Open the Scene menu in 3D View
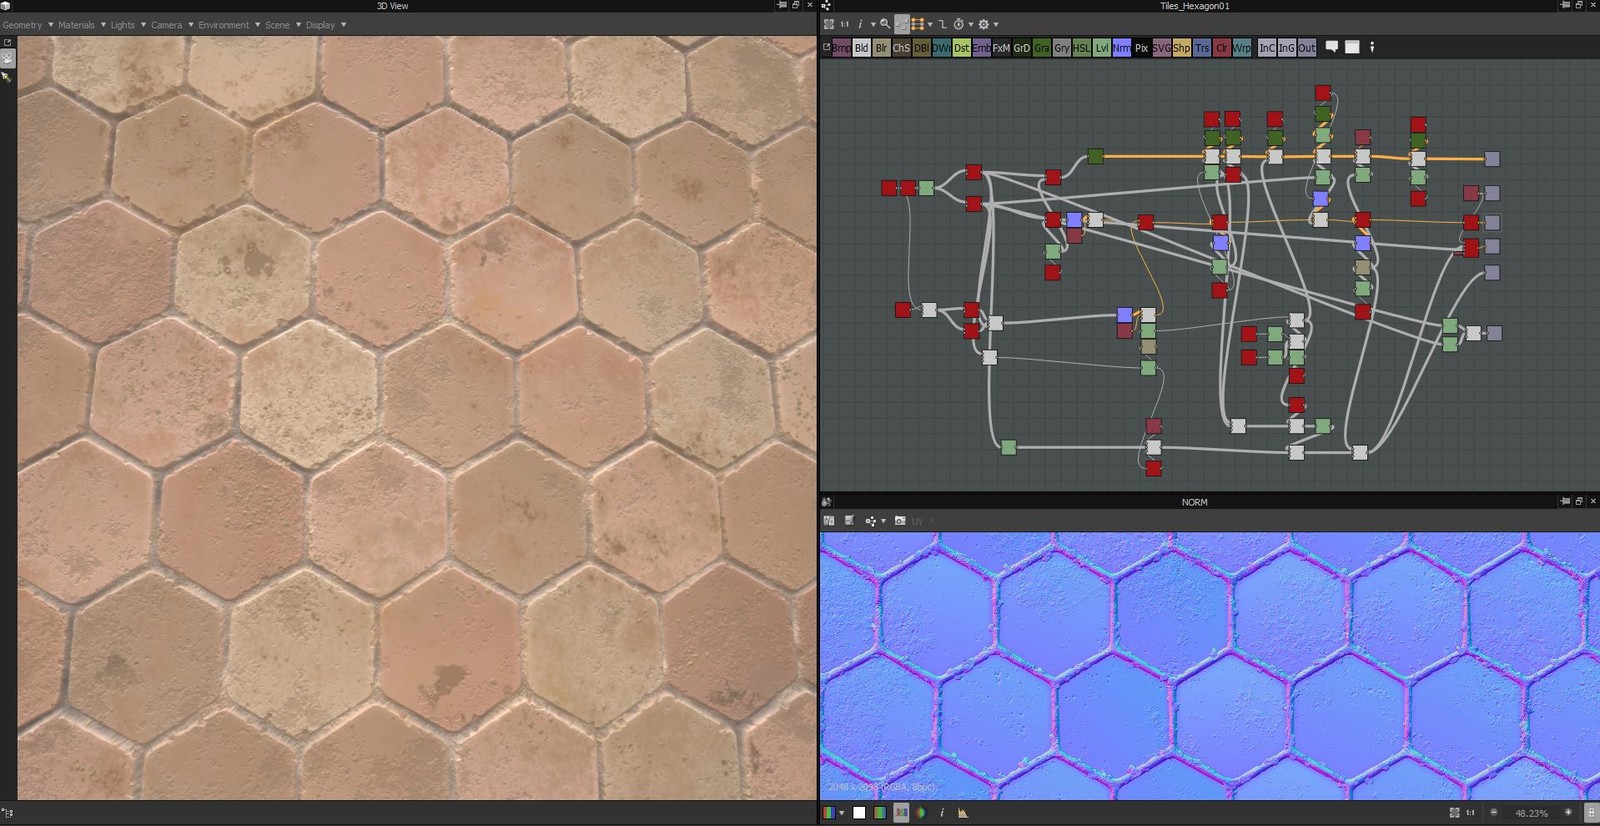The image size is (1600, 826). 282,25
